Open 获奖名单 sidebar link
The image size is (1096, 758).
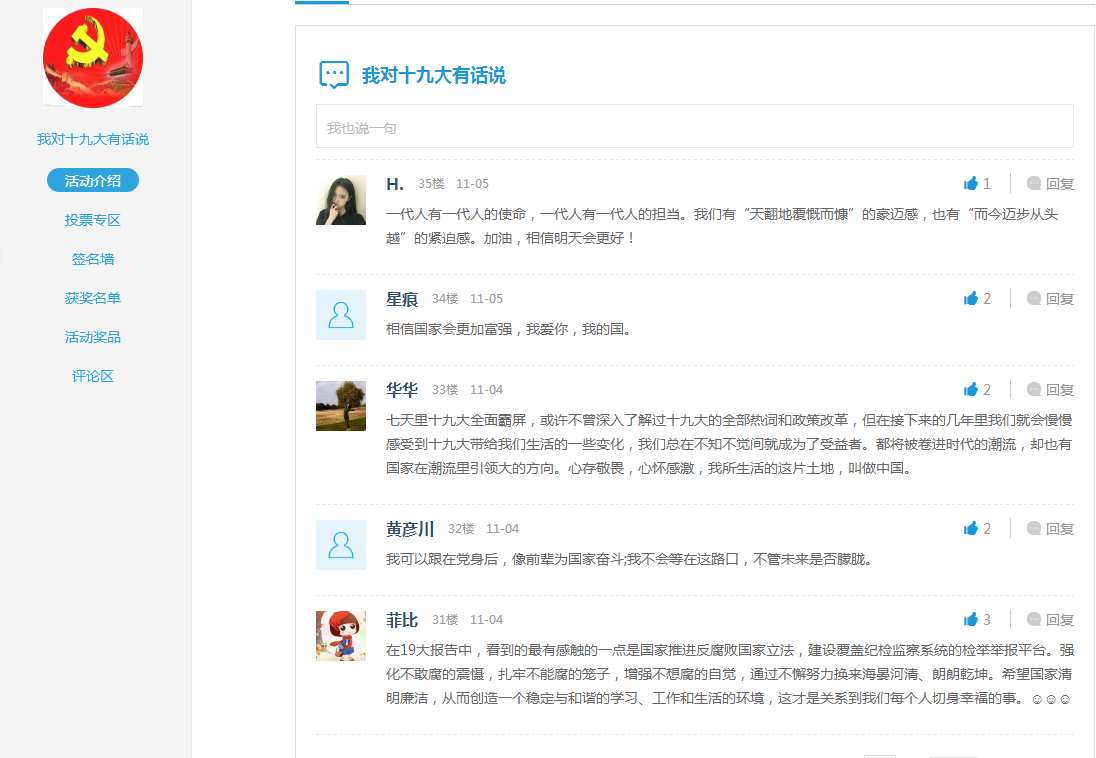(x=93, y=298)
